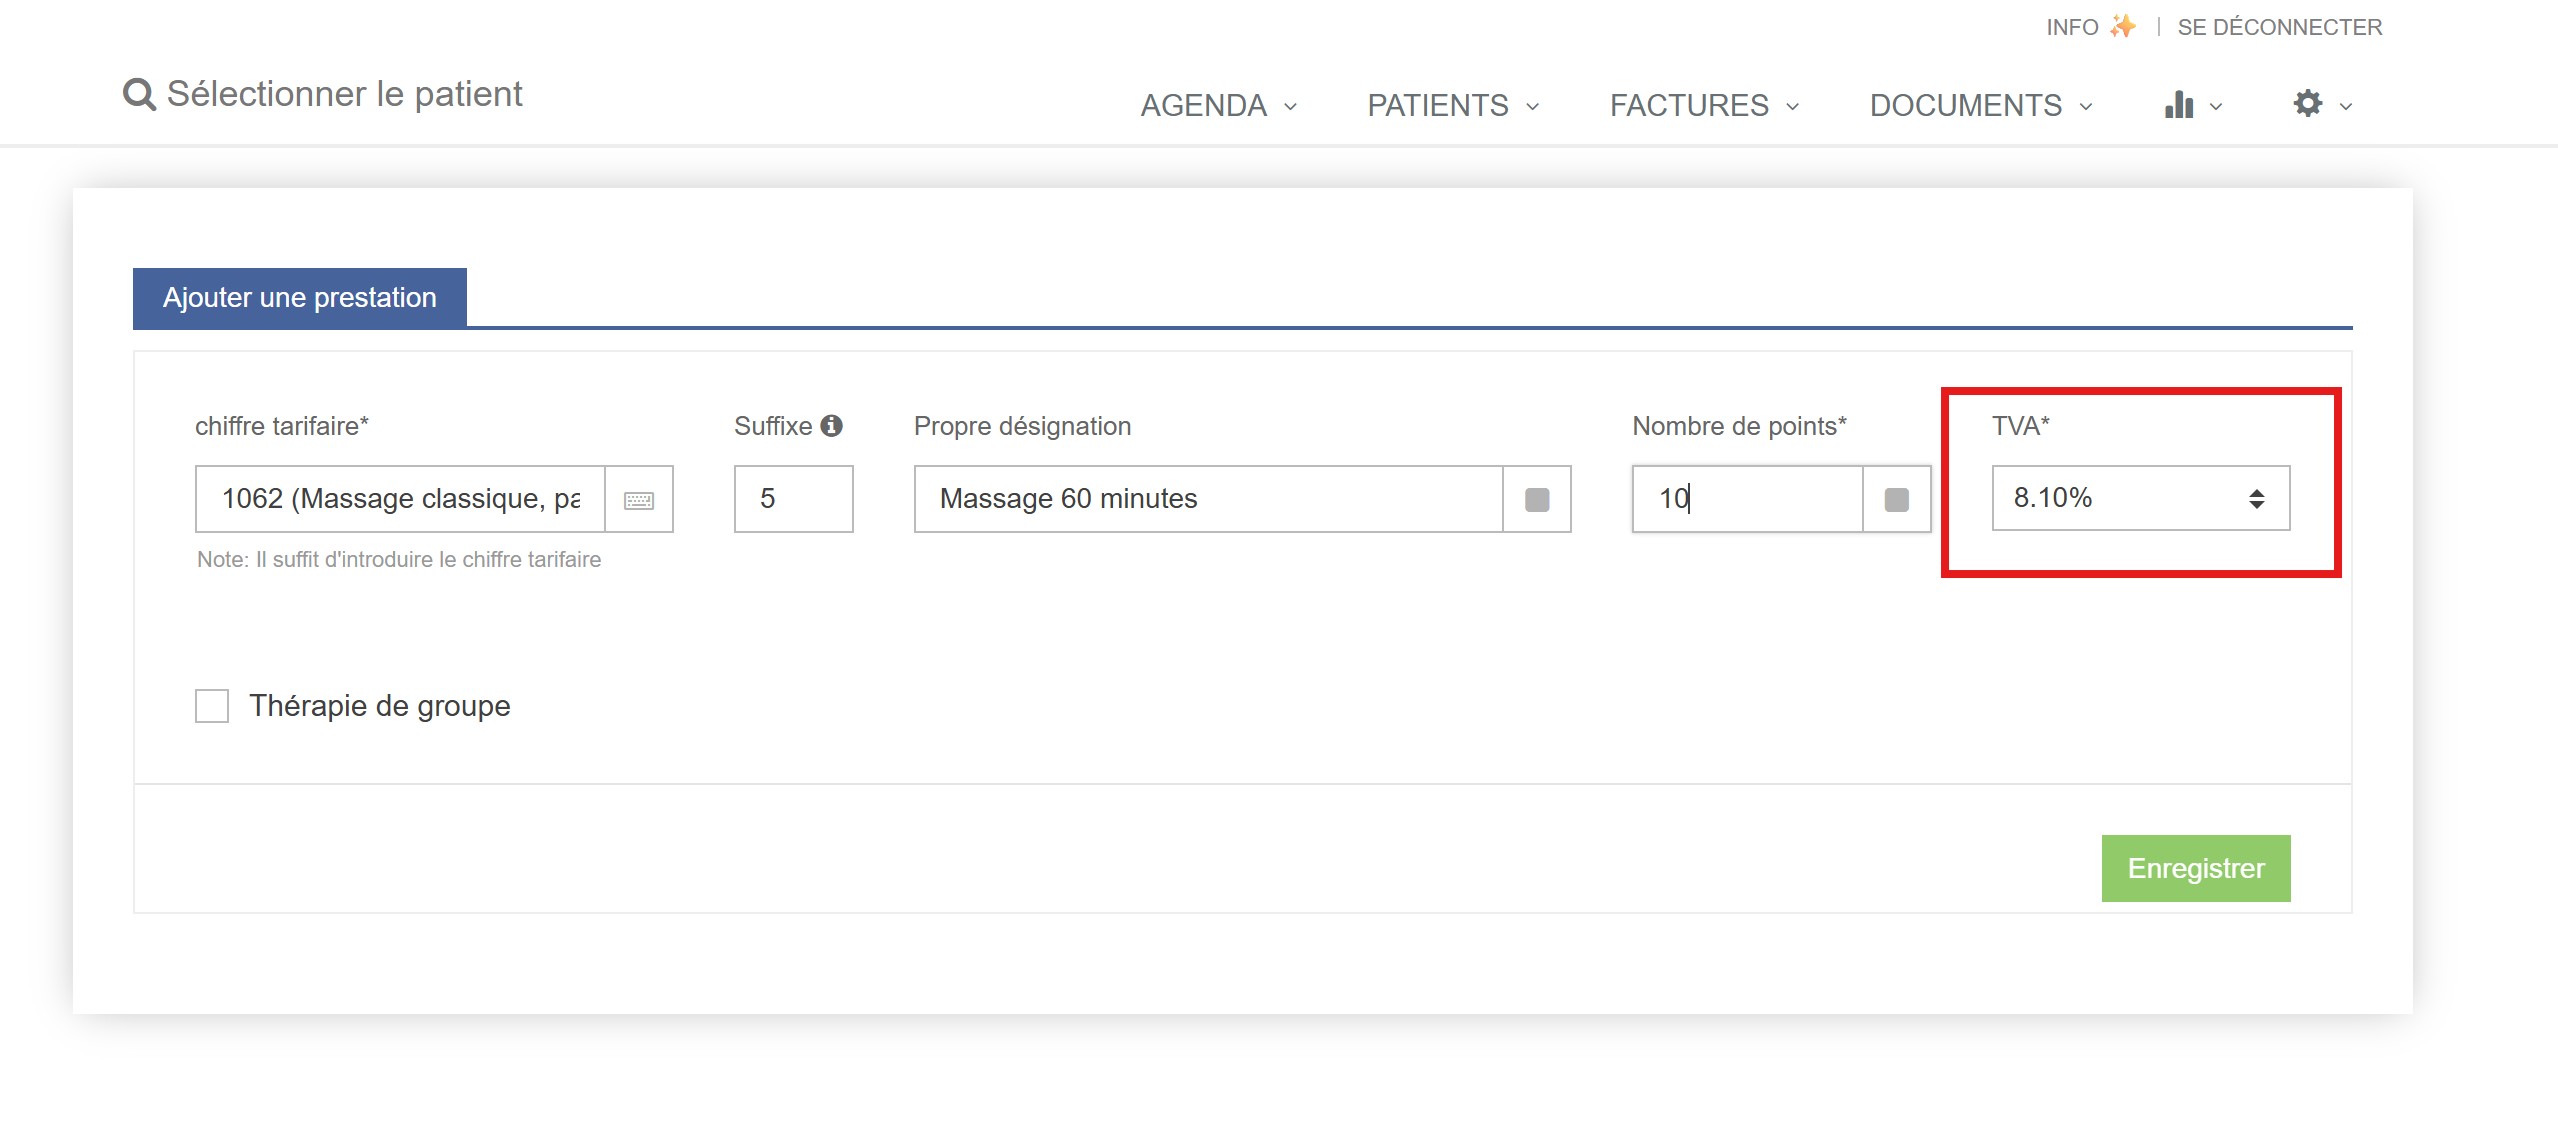Click the SE DÉCONNECTER link
The height and width of the screenshot is (1146, 2558).
point(2280,27)
